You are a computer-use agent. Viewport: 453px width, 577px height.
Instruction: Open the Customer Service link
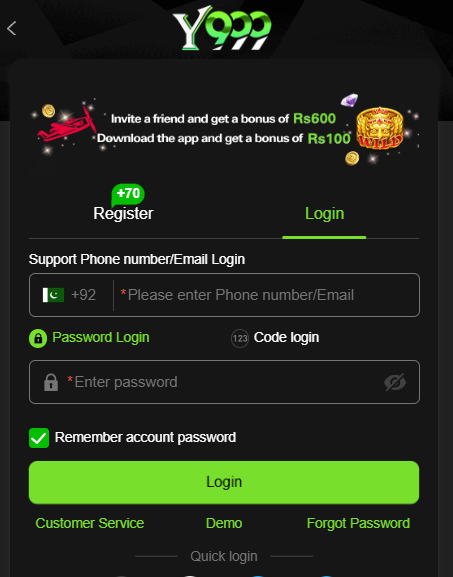click(90, 523)
